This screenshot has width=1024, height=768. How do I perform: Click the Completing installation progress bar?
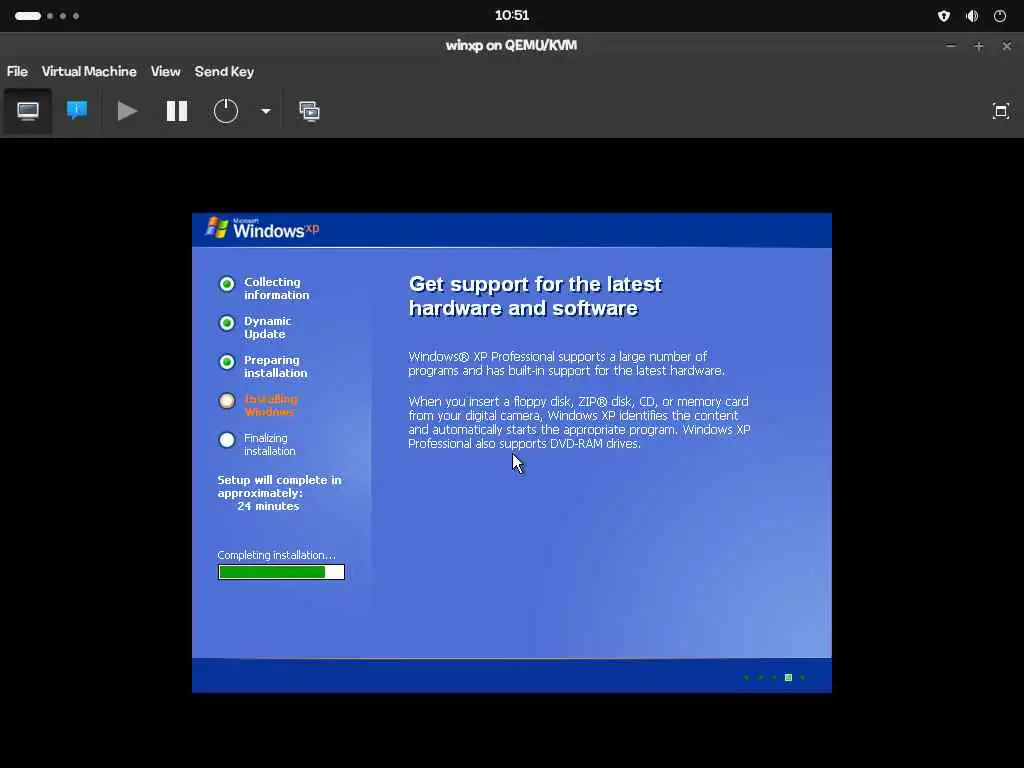(281, 572)
